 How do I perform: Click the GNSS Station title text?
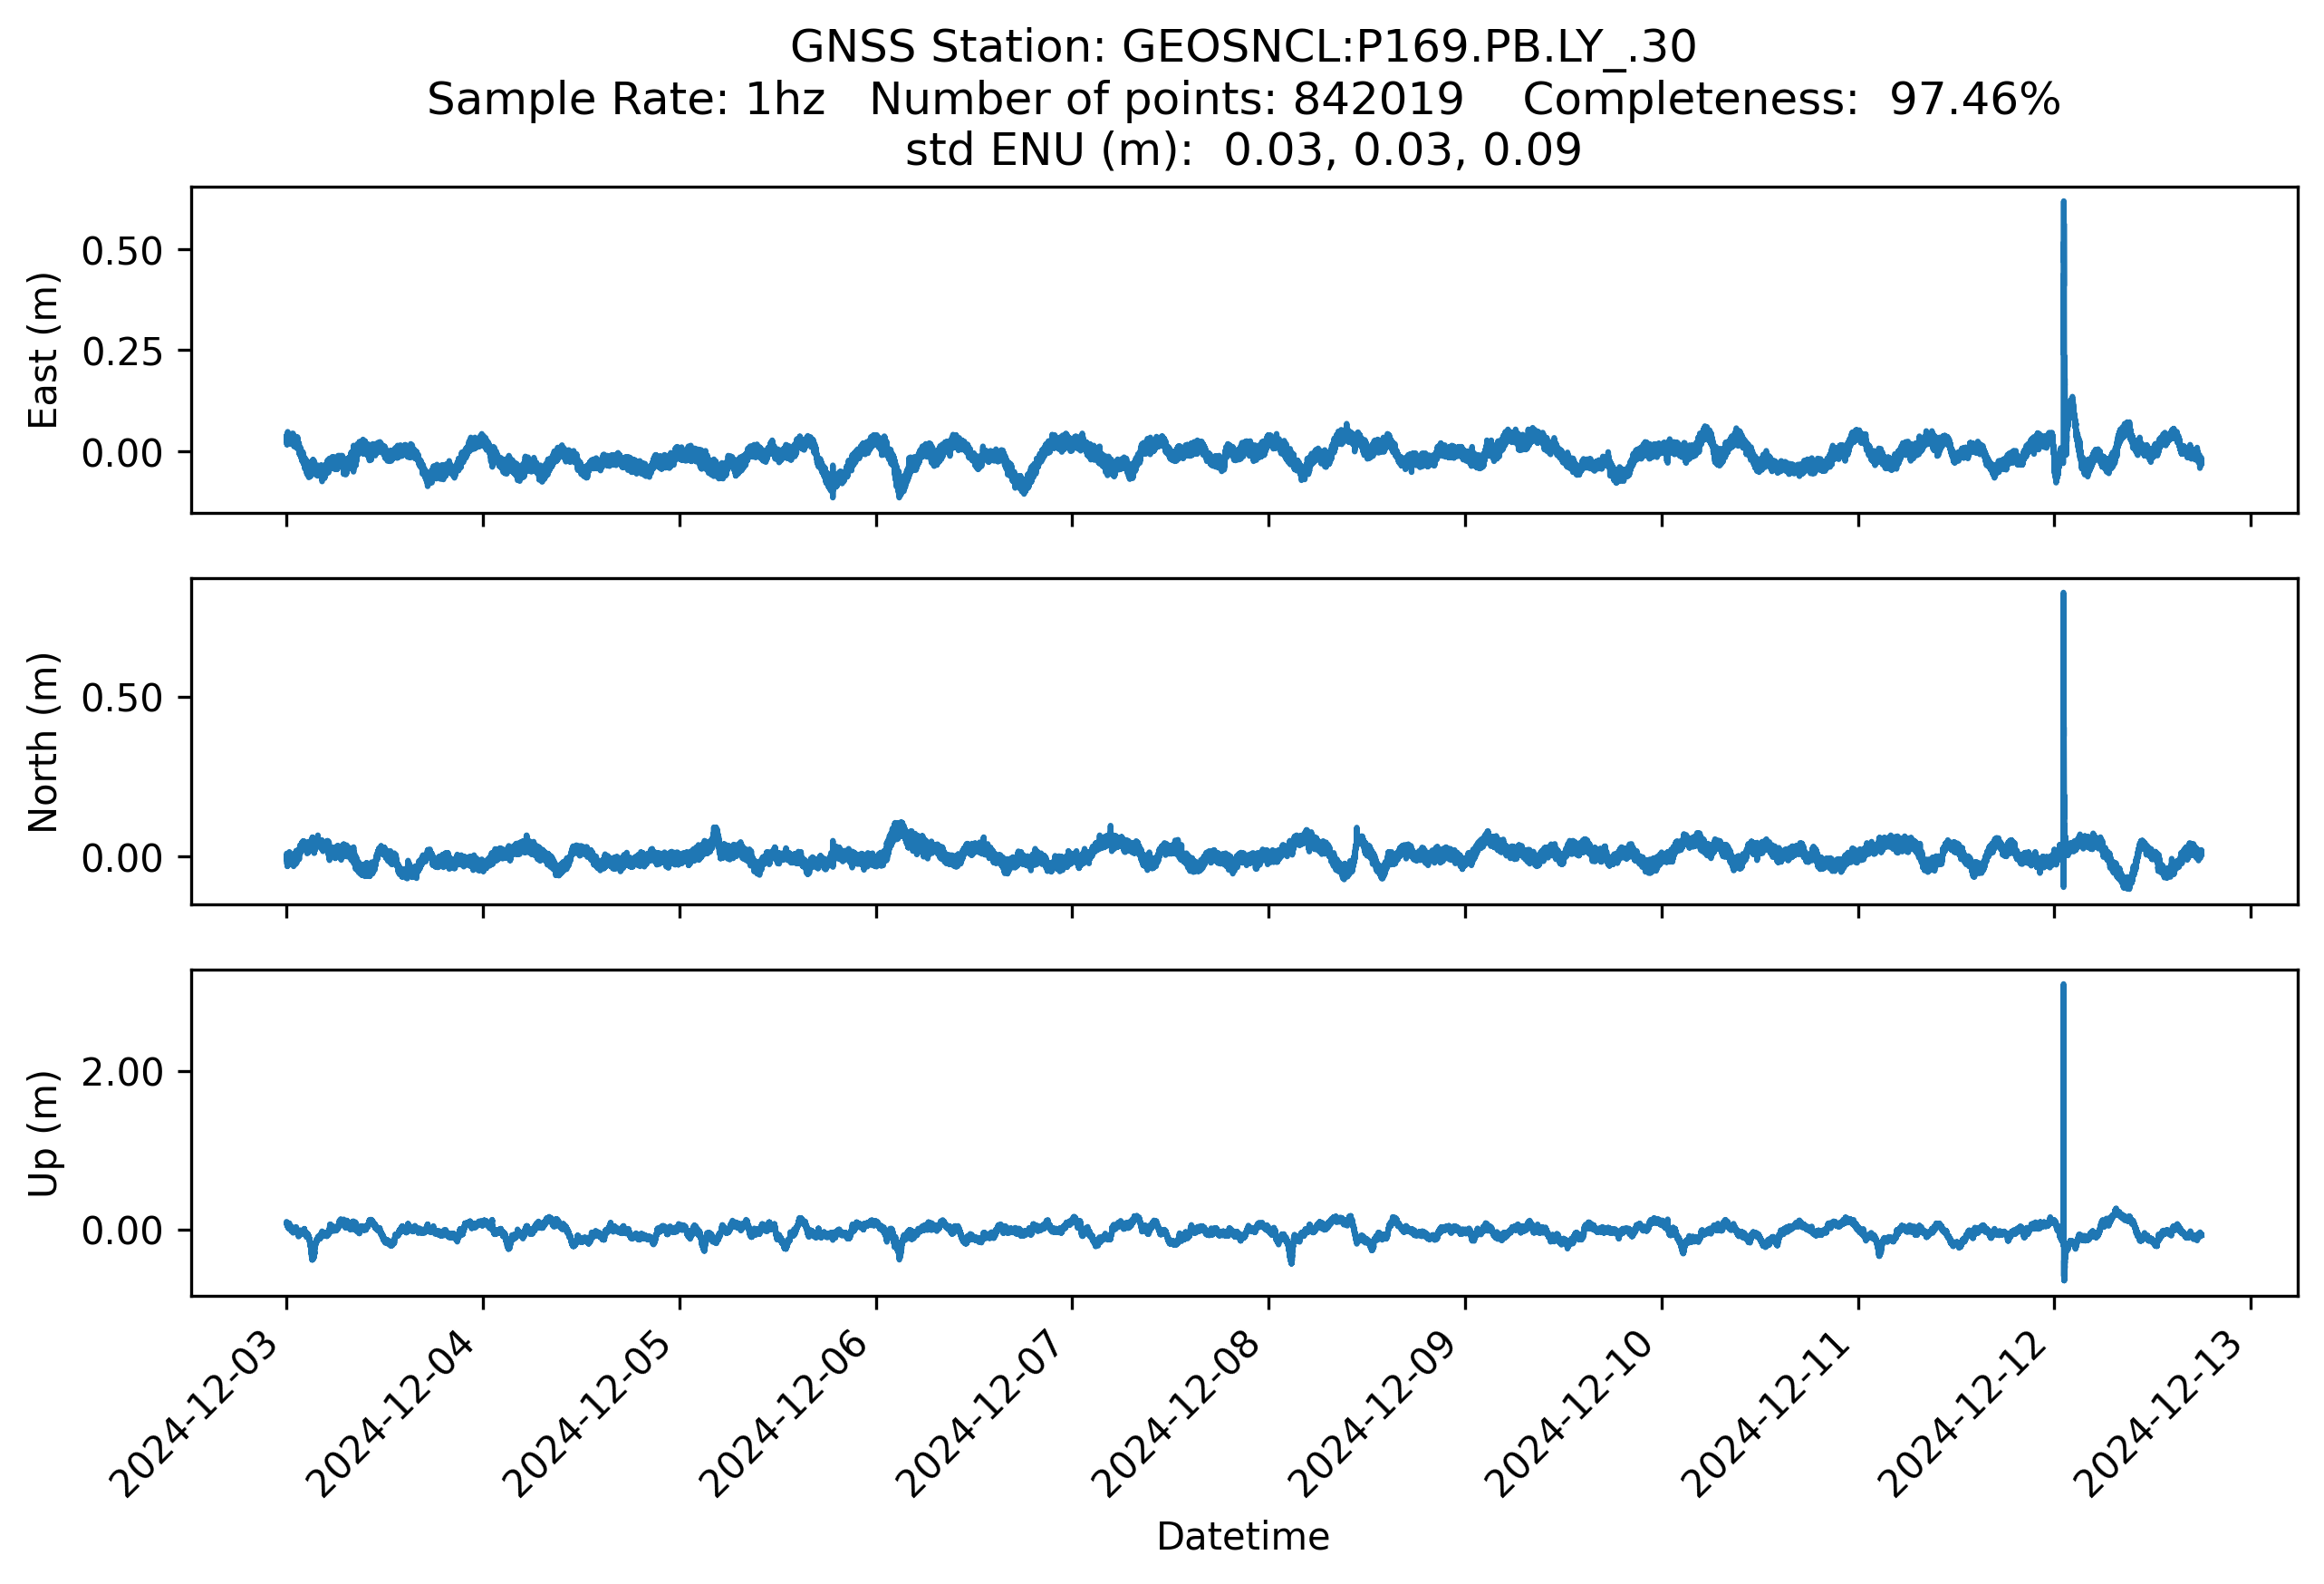pyautogui.click(x=1243, y=47)
